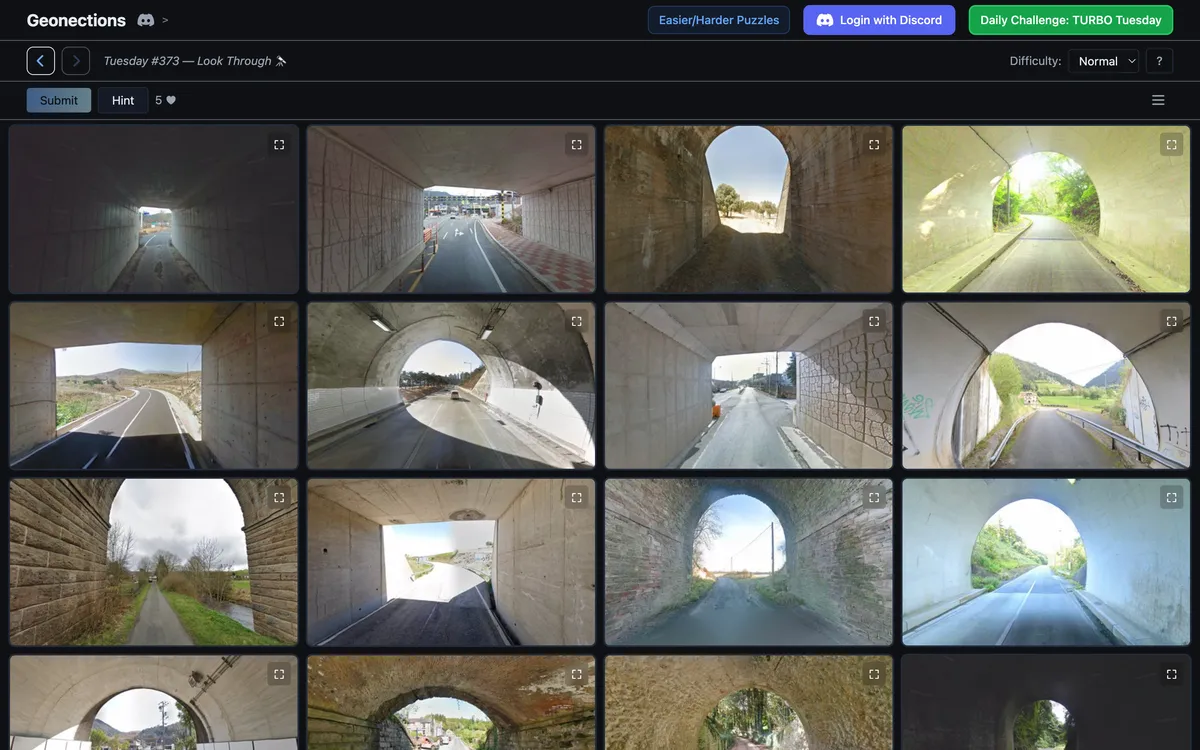The image size is (1200, 750).
Task: Click the Discord icon beside the Geonections logo
Action: click(x=145, y=20)
